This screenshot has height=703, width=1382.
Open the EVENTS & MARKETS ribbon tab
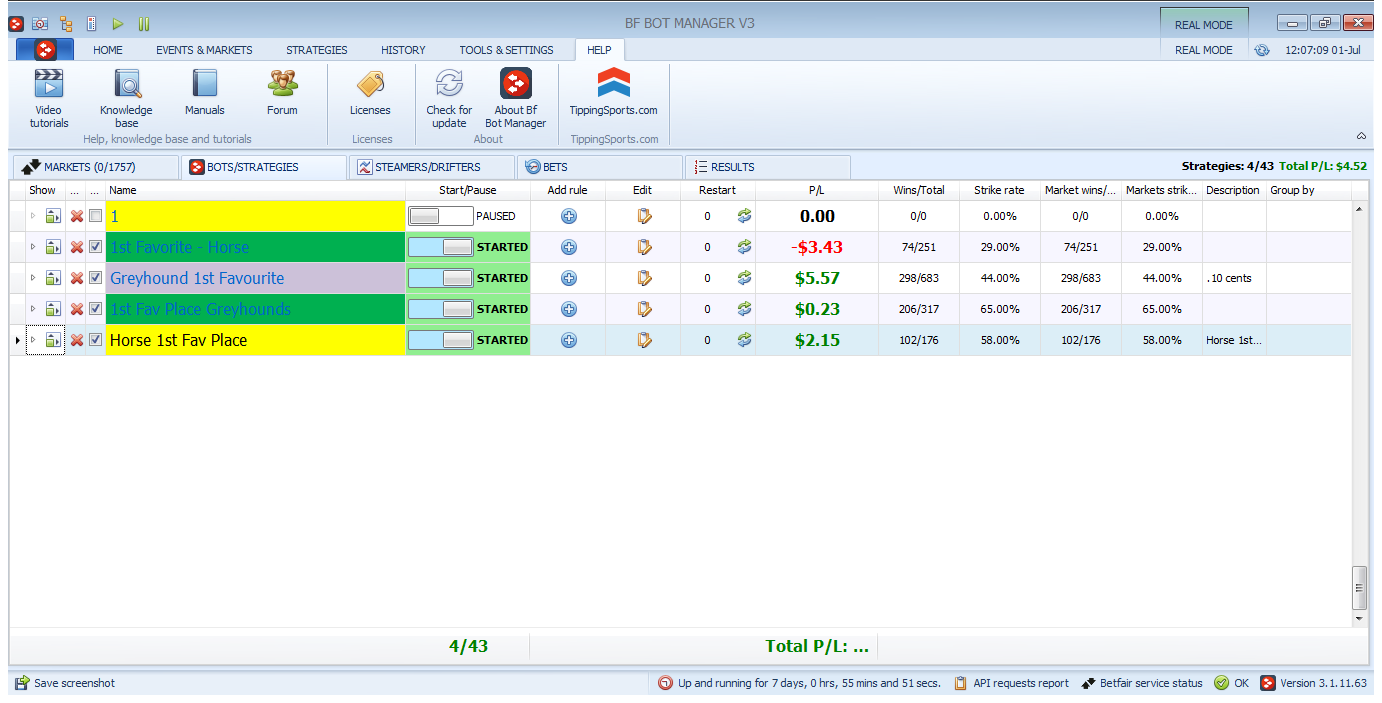pos(204,50)
